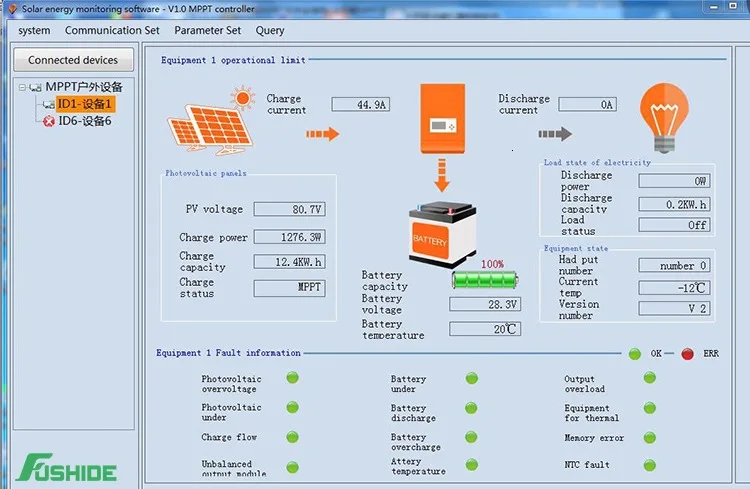Viewport: 750px width, 489px height.
Task: Click the Attery temperature status light
Action: click(x=472, y=464)
